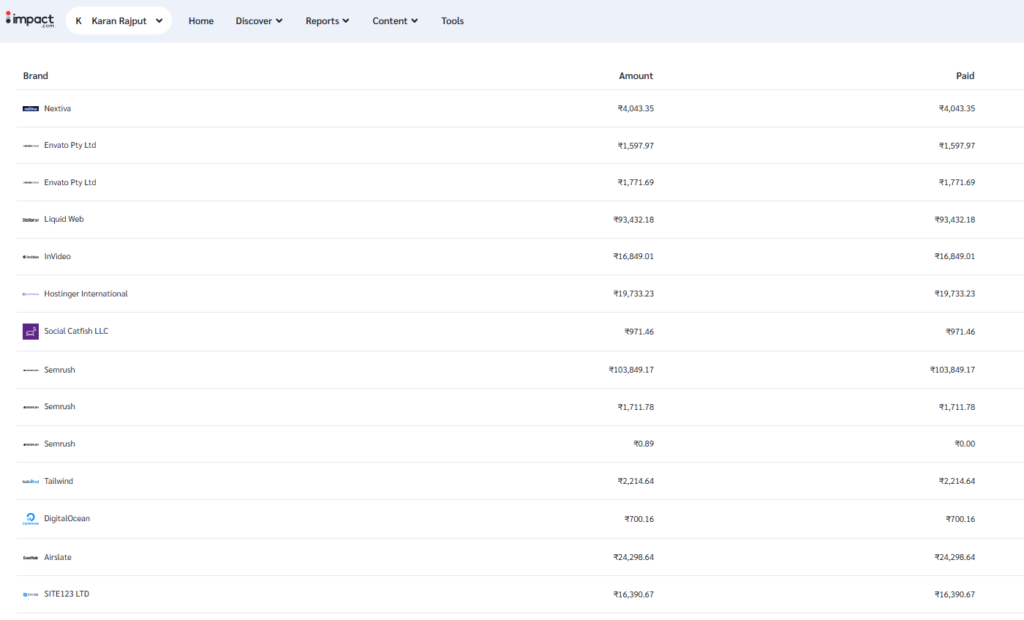This screenshot has height=620, width=1024.
Task: Click Semrush's ₹103,849.17 Amount value
Action: coord(631,370)
